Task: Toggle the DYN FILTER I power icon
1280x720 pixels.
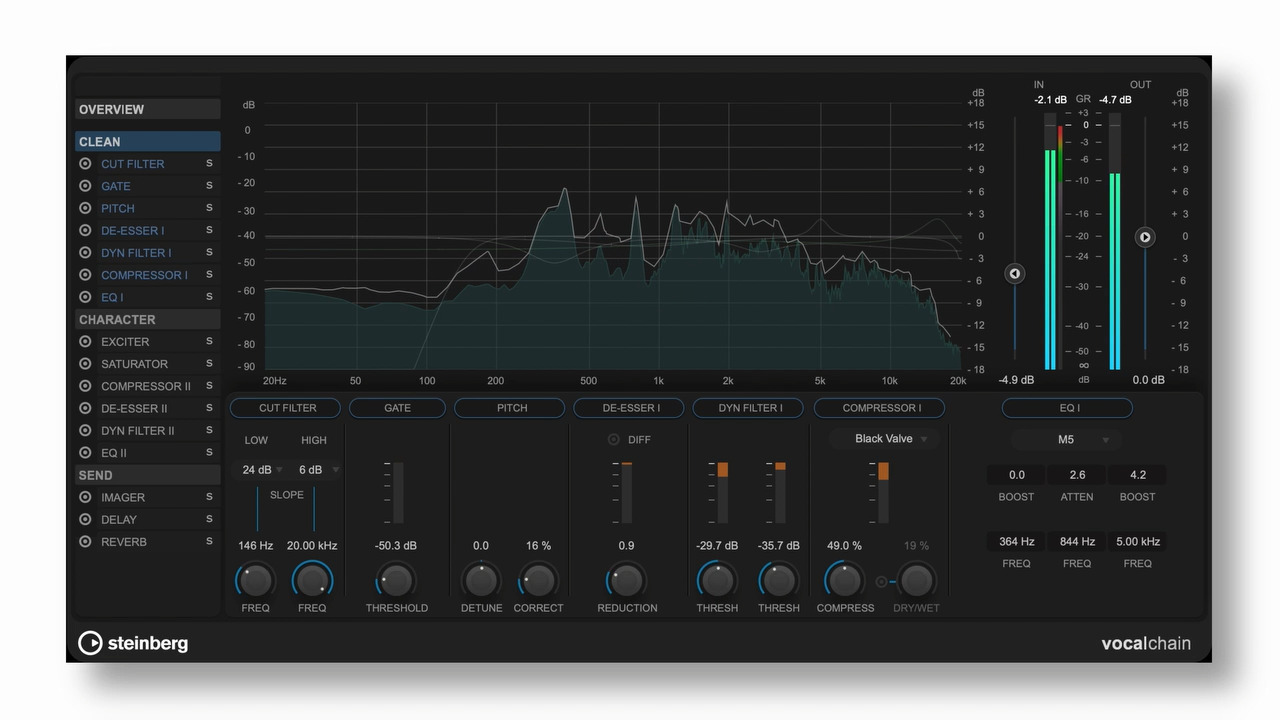Action: [85, 253]
